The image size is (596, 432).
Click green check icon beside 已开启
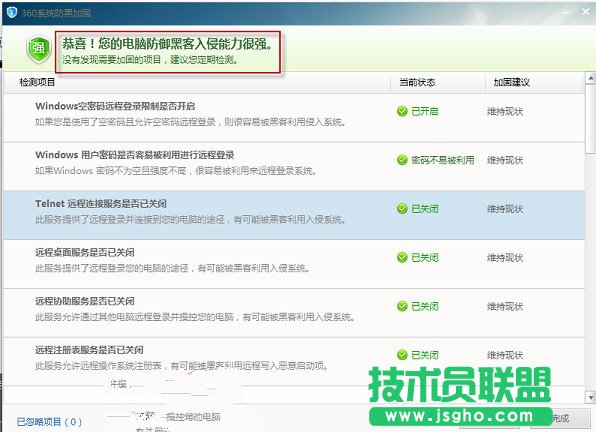(402, 111)
